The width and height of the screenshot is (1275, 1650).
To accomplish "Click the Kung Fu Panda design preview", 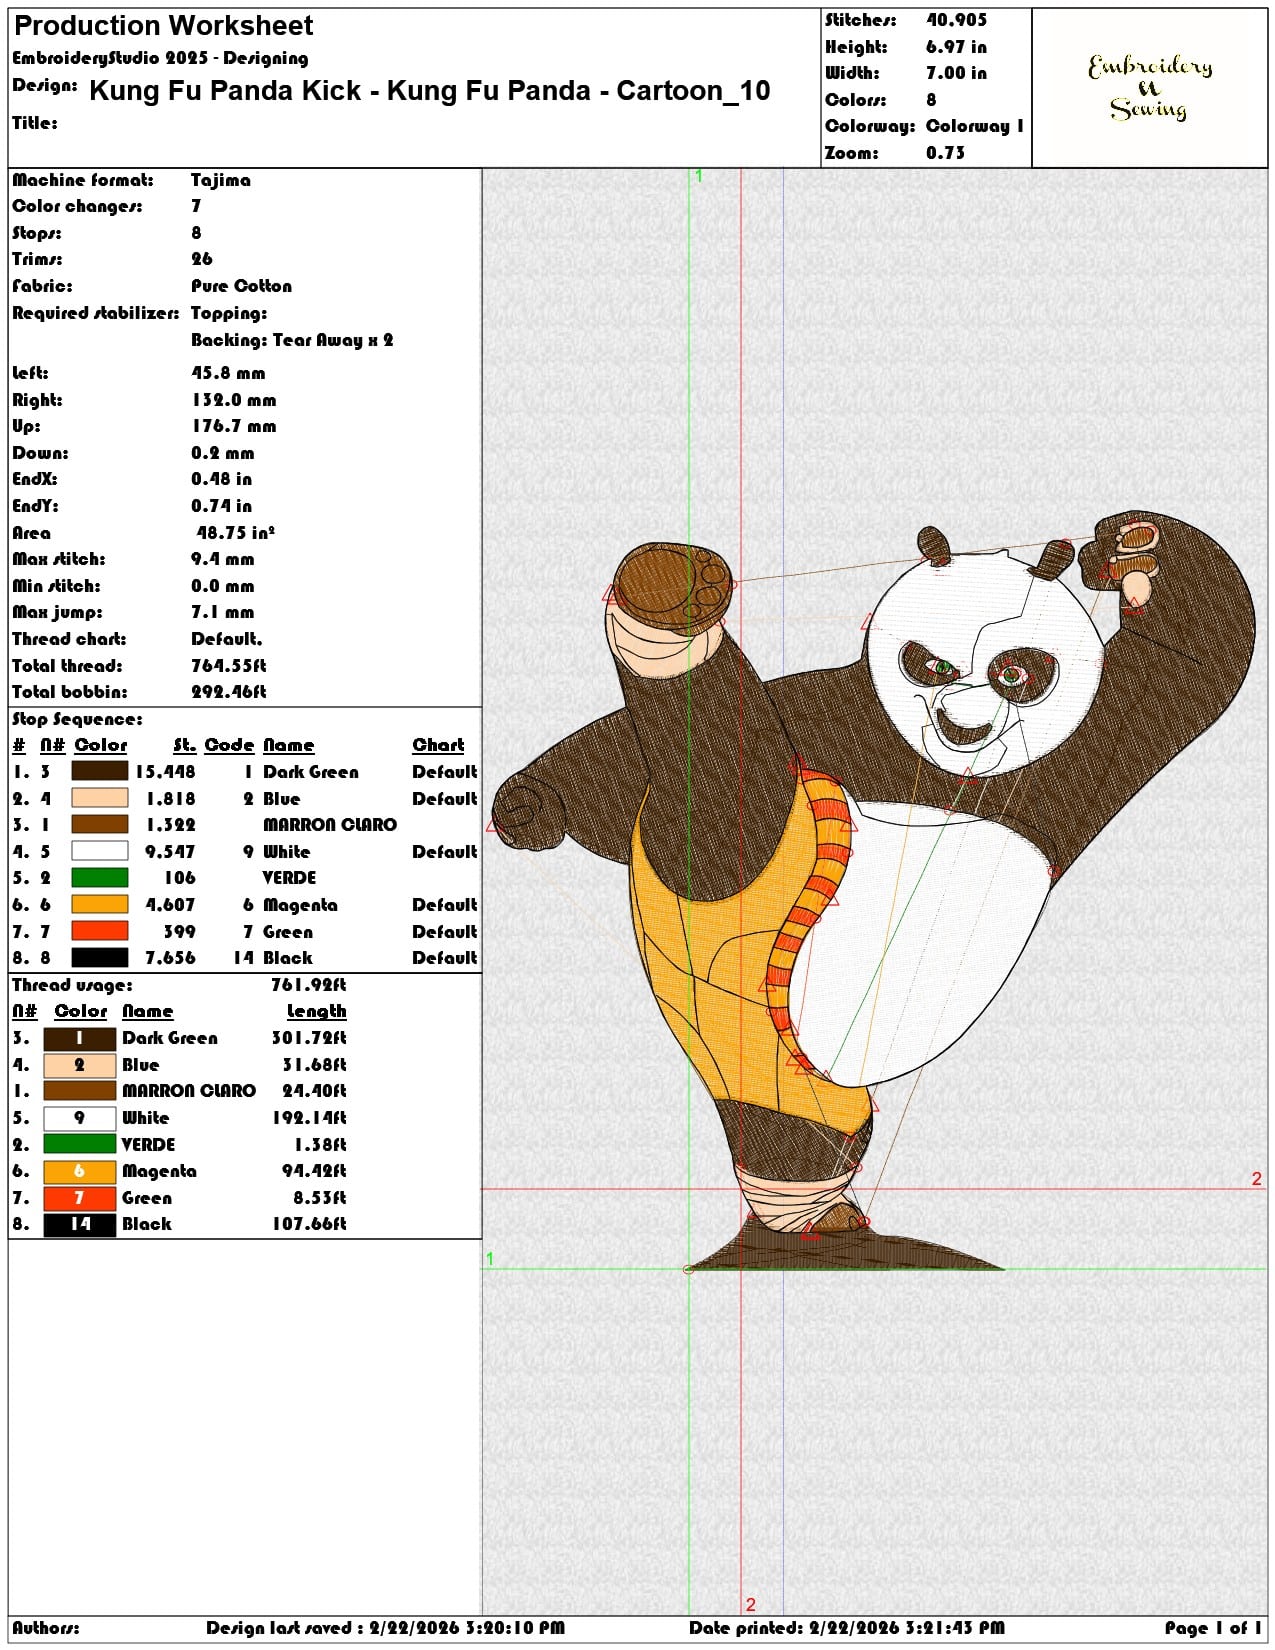I will 873,890.
